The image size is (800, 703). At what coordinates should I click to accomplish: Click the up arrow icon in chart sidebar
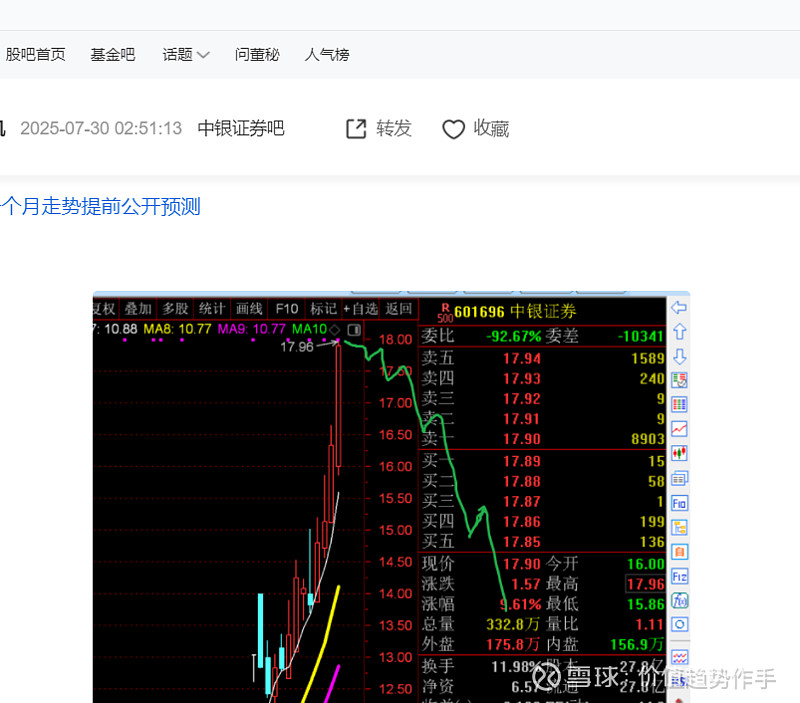[679, 332]
